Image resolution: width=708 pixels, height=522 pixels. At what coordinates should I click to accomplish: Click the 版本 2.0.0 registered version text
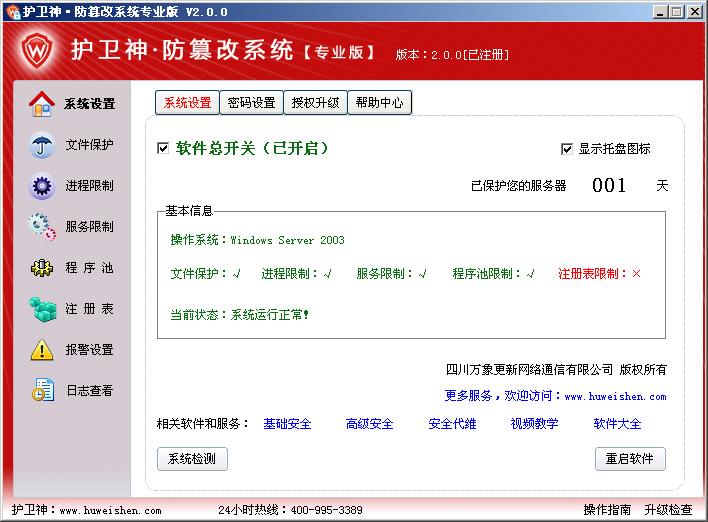(x=452, y=55)
